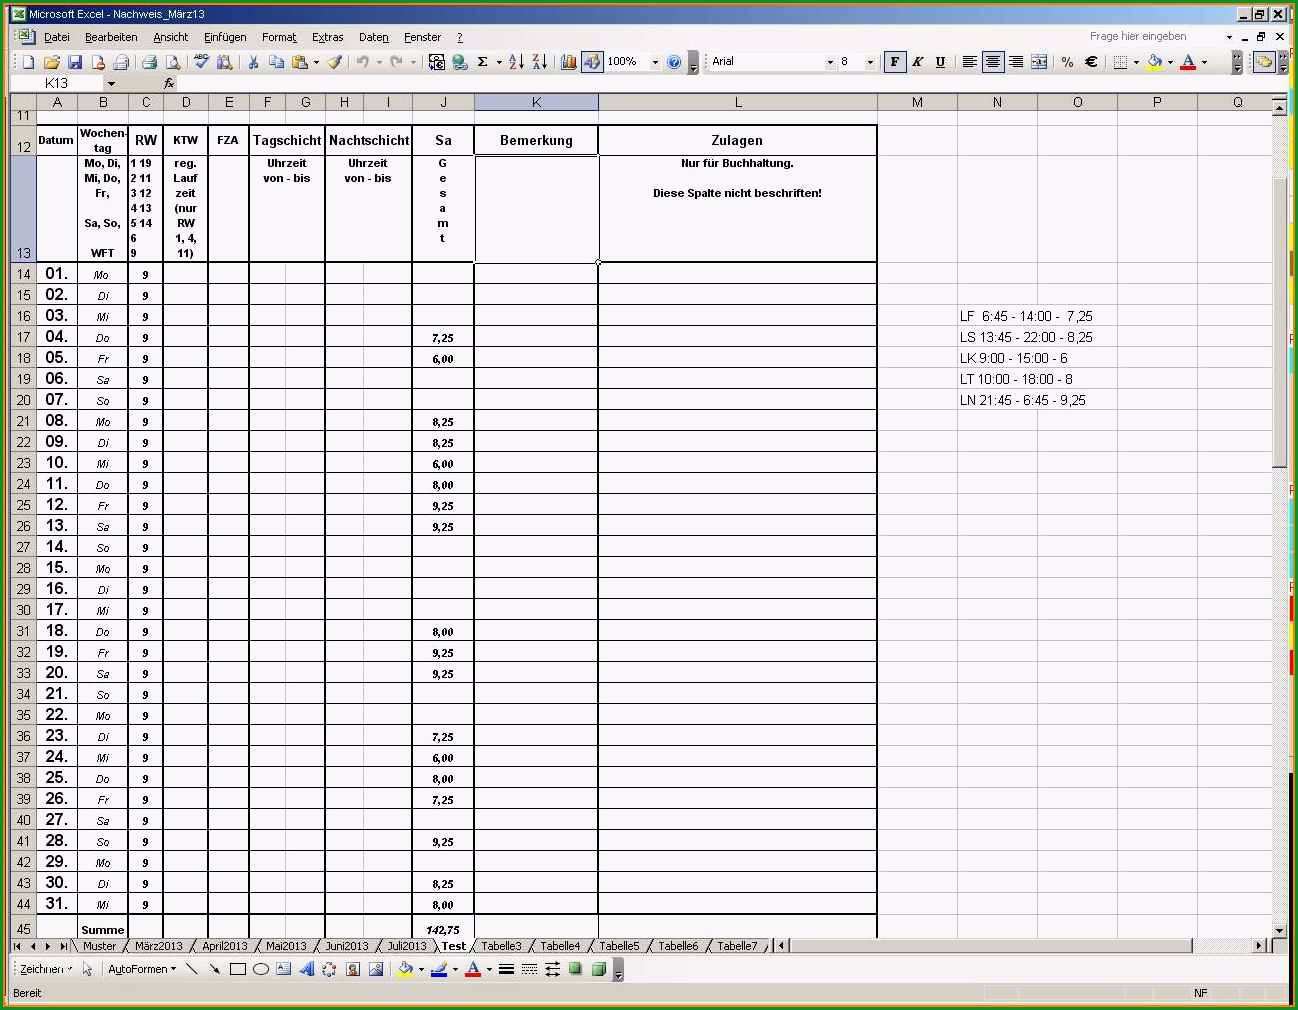Open the font size dropdown
This screenshot has width=1298, height=1010.
click(x=869, y=62)
